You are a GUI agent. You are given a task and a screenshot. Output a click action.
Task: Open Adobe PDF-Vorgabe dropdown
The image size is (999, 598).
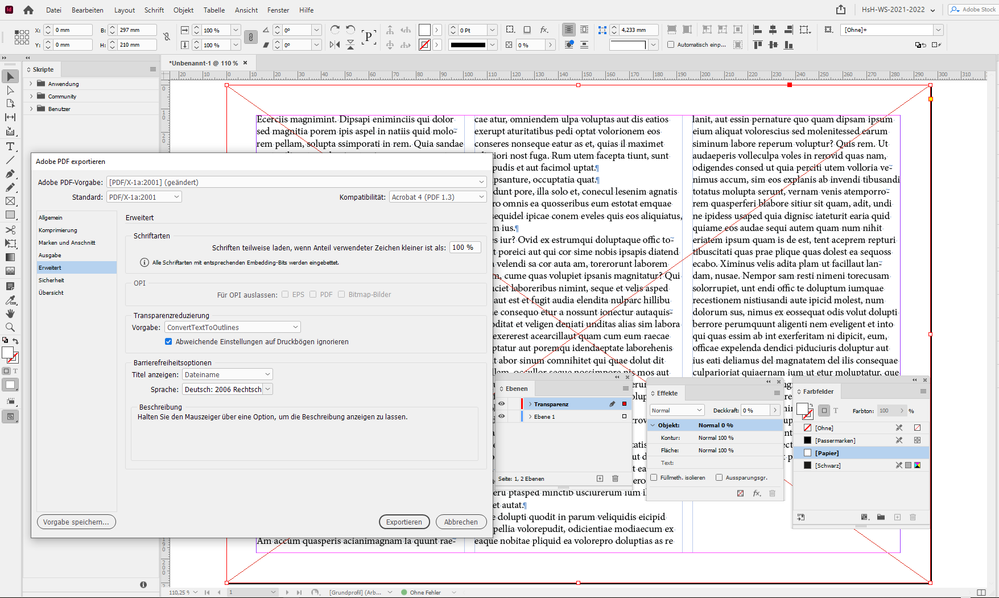click(296, 182)
